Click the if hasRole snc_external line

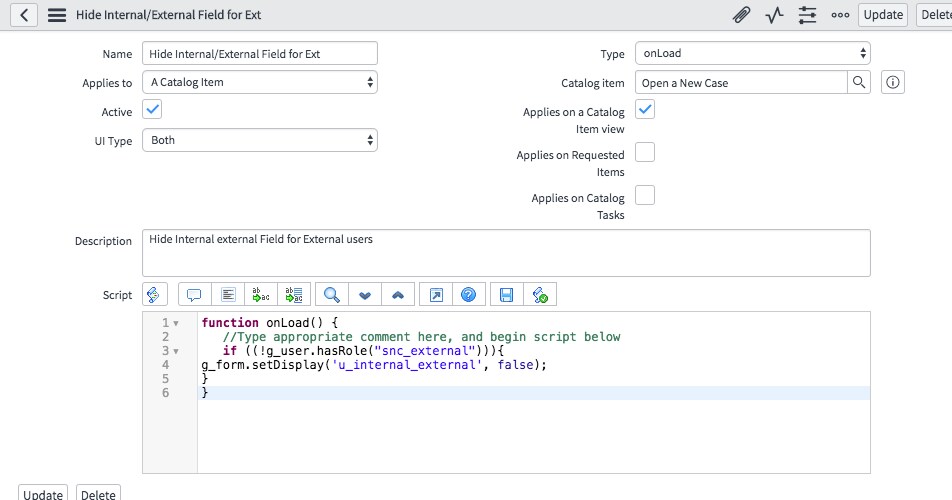coord(363,351)
